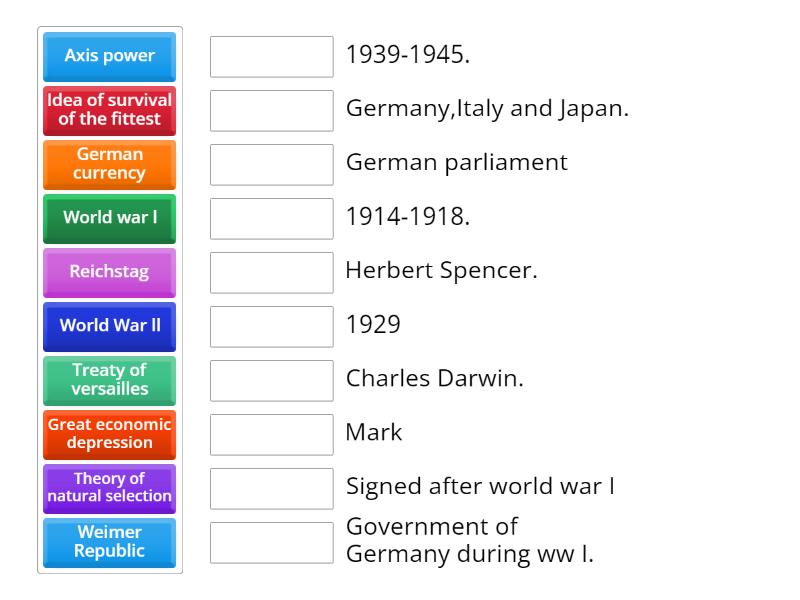Click the Idea of survival of the fittest tile
Screen dimensions: 800x600
[x=109, y=110]
